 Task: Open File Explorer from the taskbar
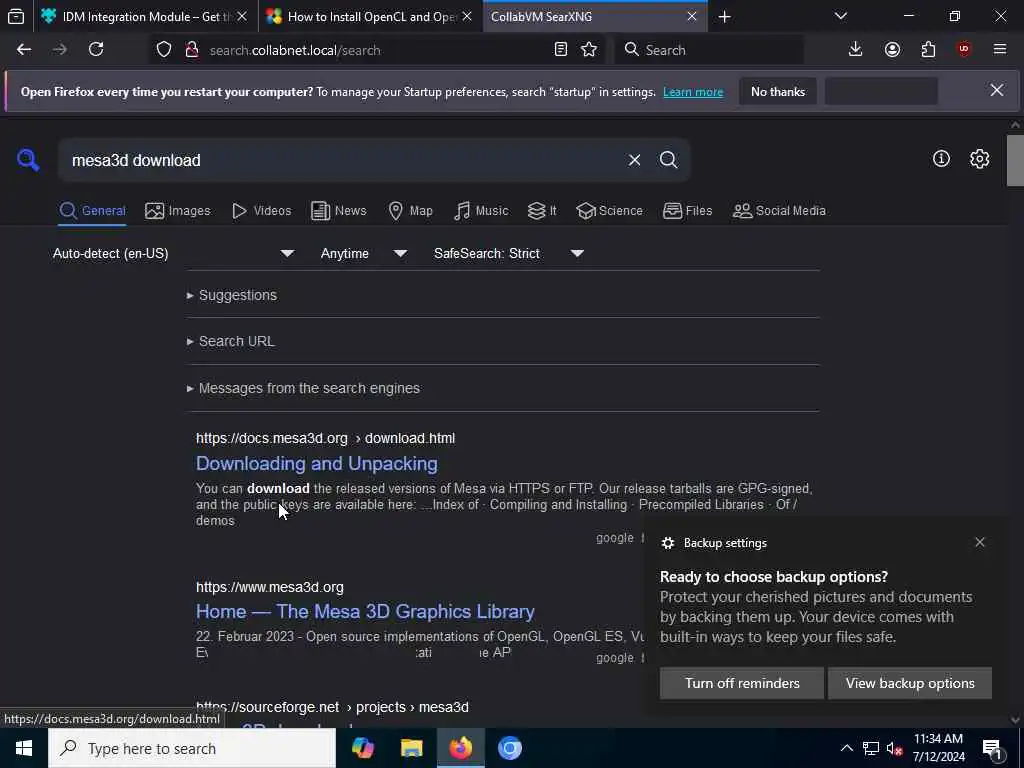411,748
